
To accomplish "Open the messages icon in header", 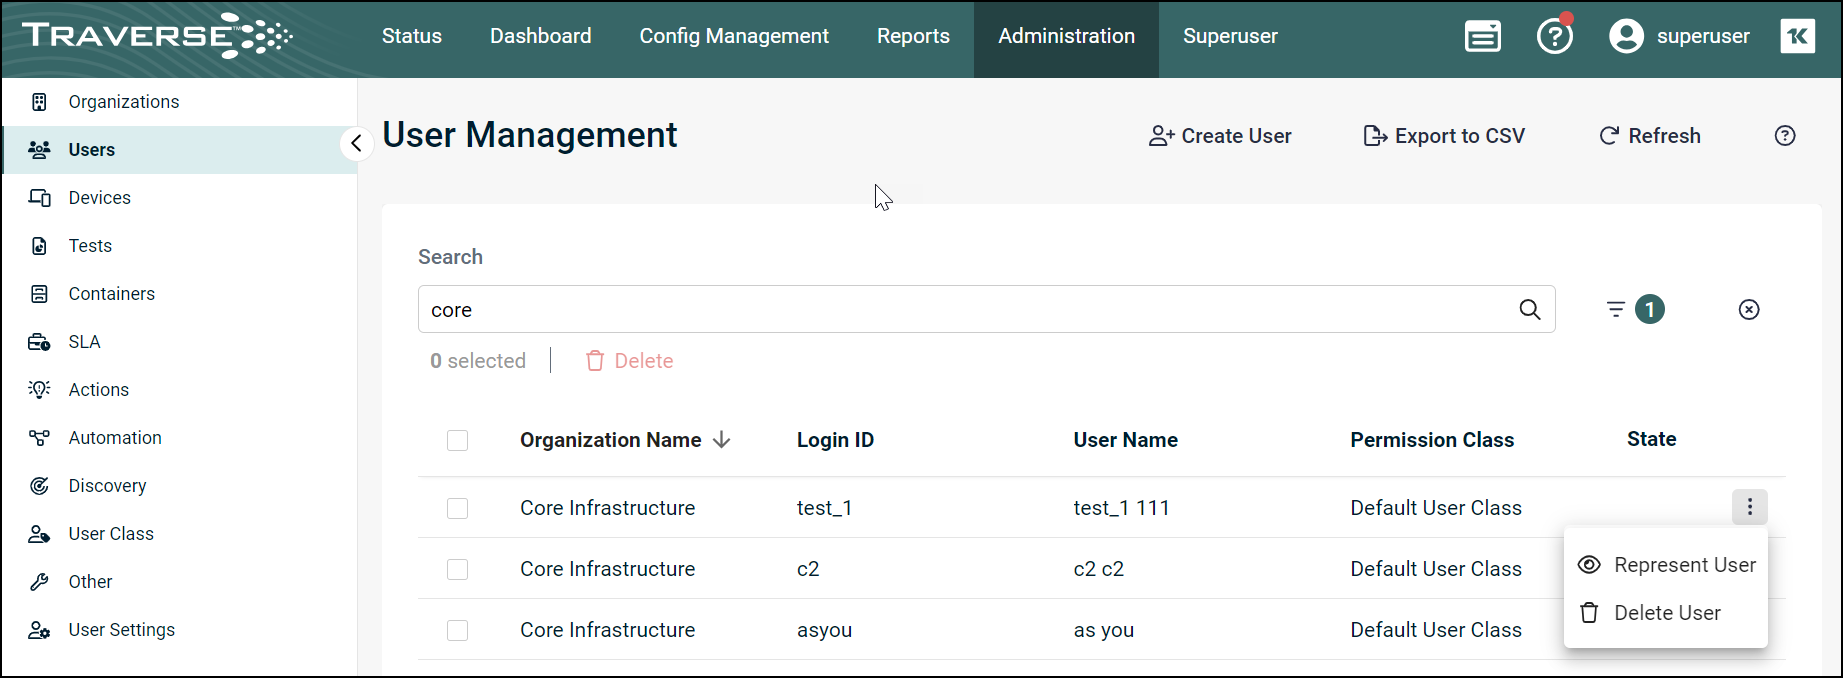I will point(1482,37).
